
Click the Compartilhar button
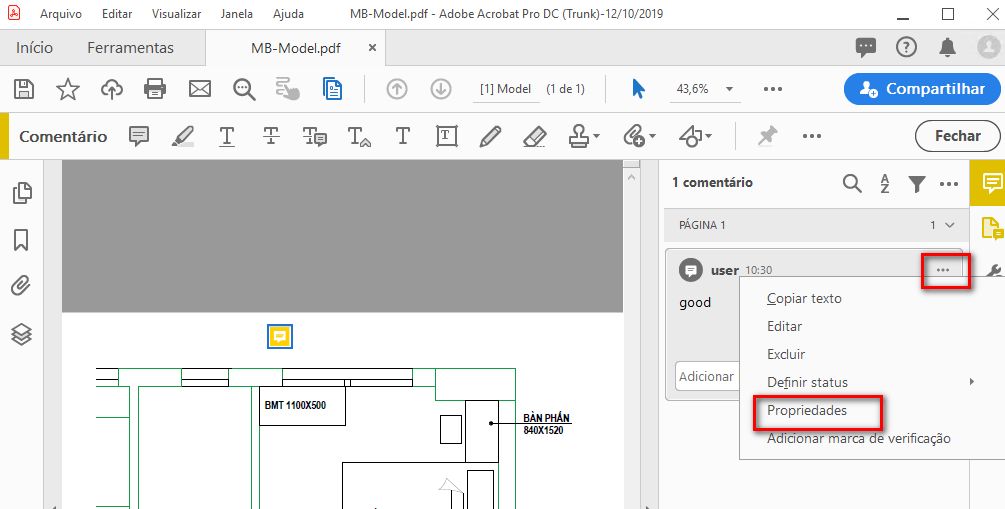pos(921,89)
